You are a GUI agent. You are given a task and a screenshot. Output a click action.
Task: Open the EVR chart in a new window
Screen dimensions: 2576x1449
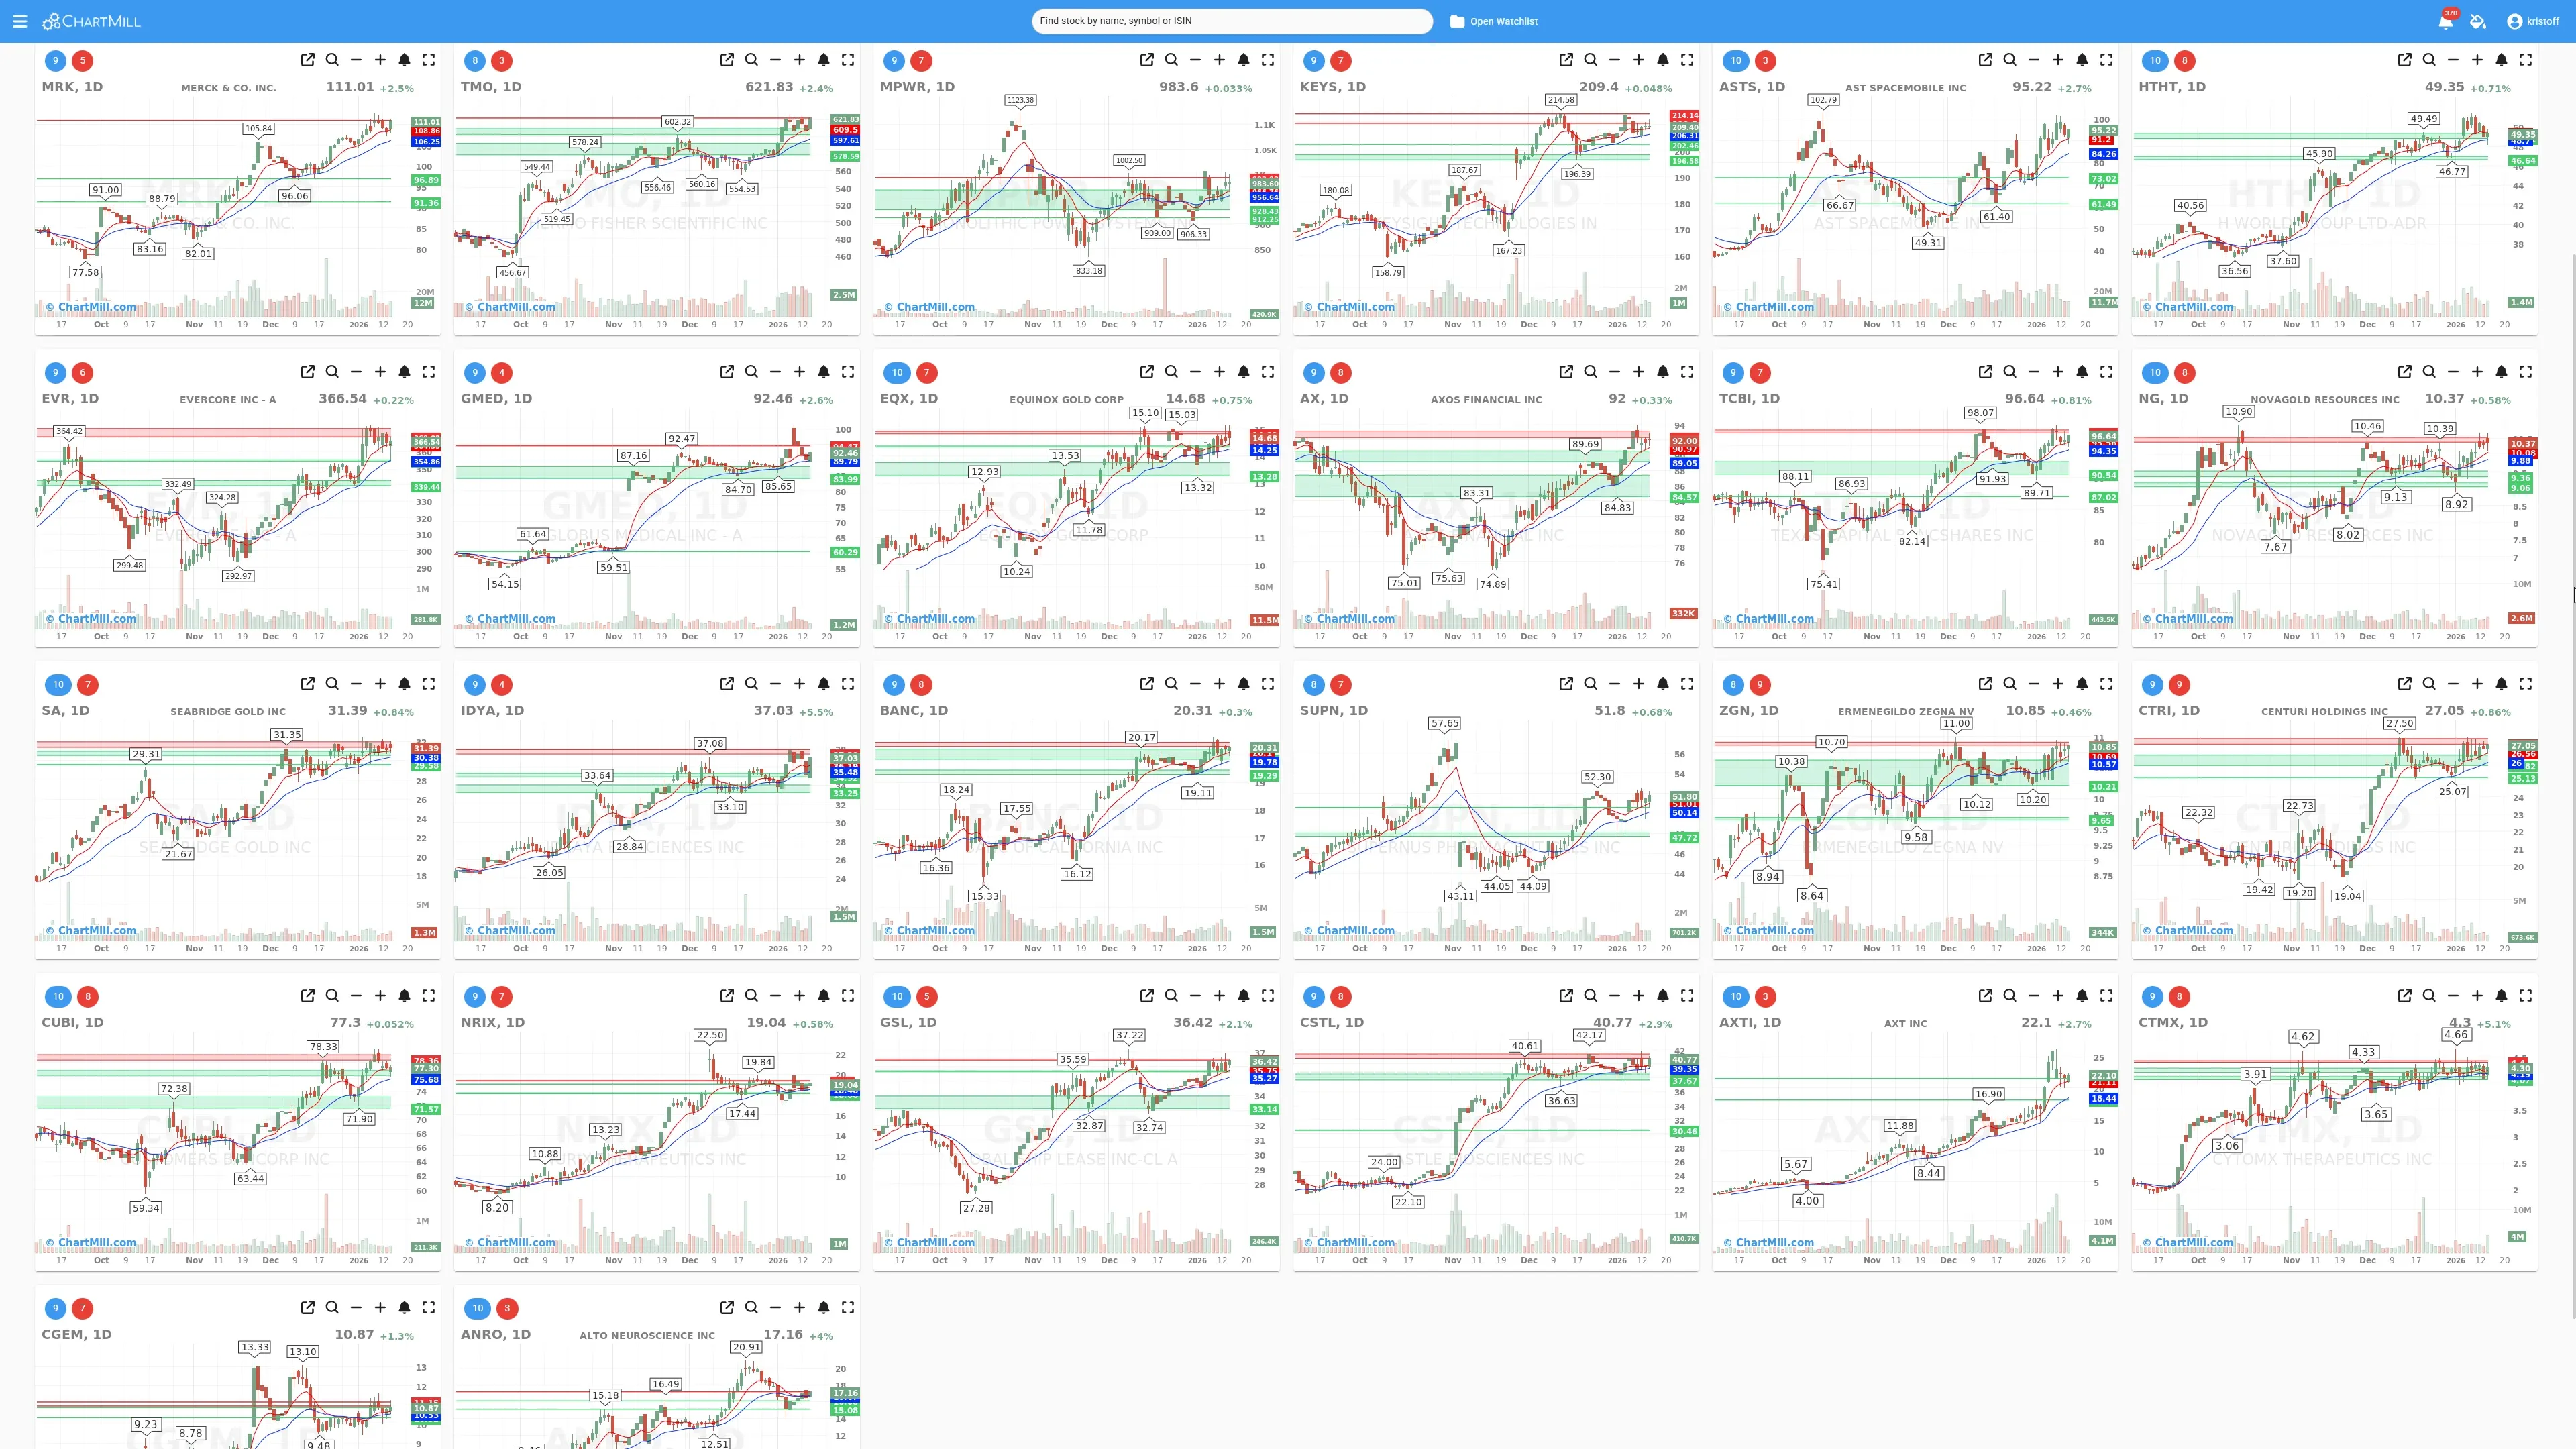coord(308,371)
